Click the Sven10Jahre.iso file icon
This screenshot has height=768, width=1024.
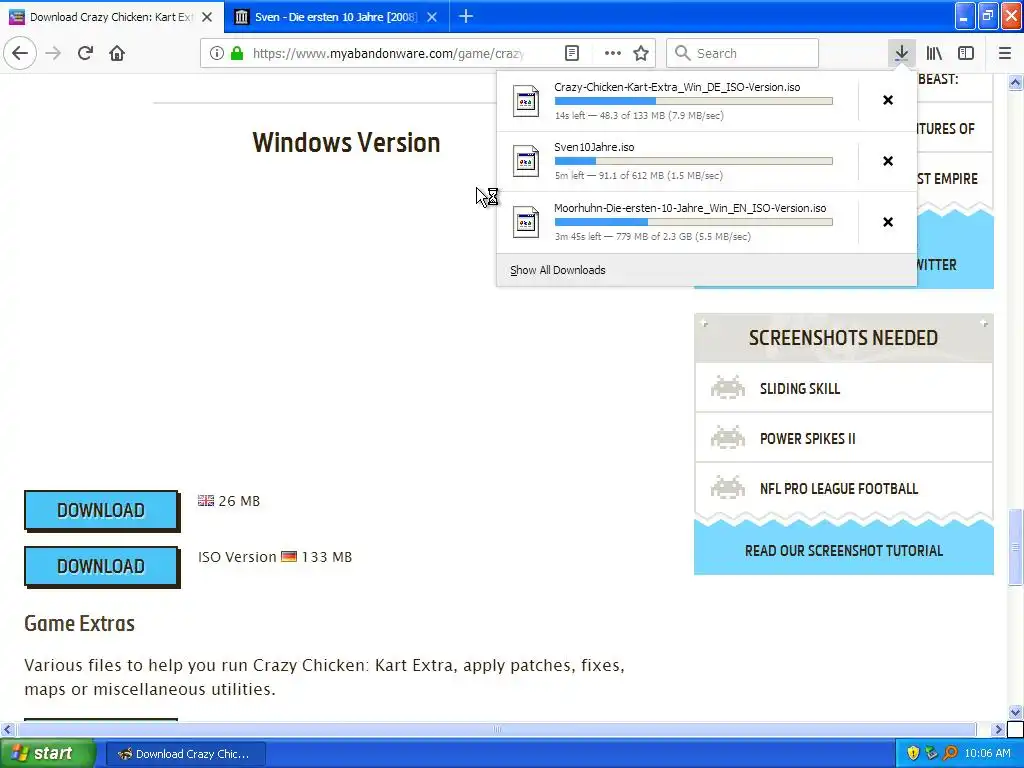click(x=526, y=161)
